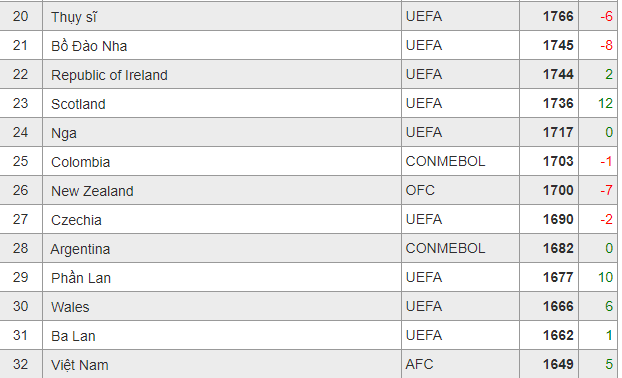
Task: Select the Czechia row name
Action: click(76, 220)
